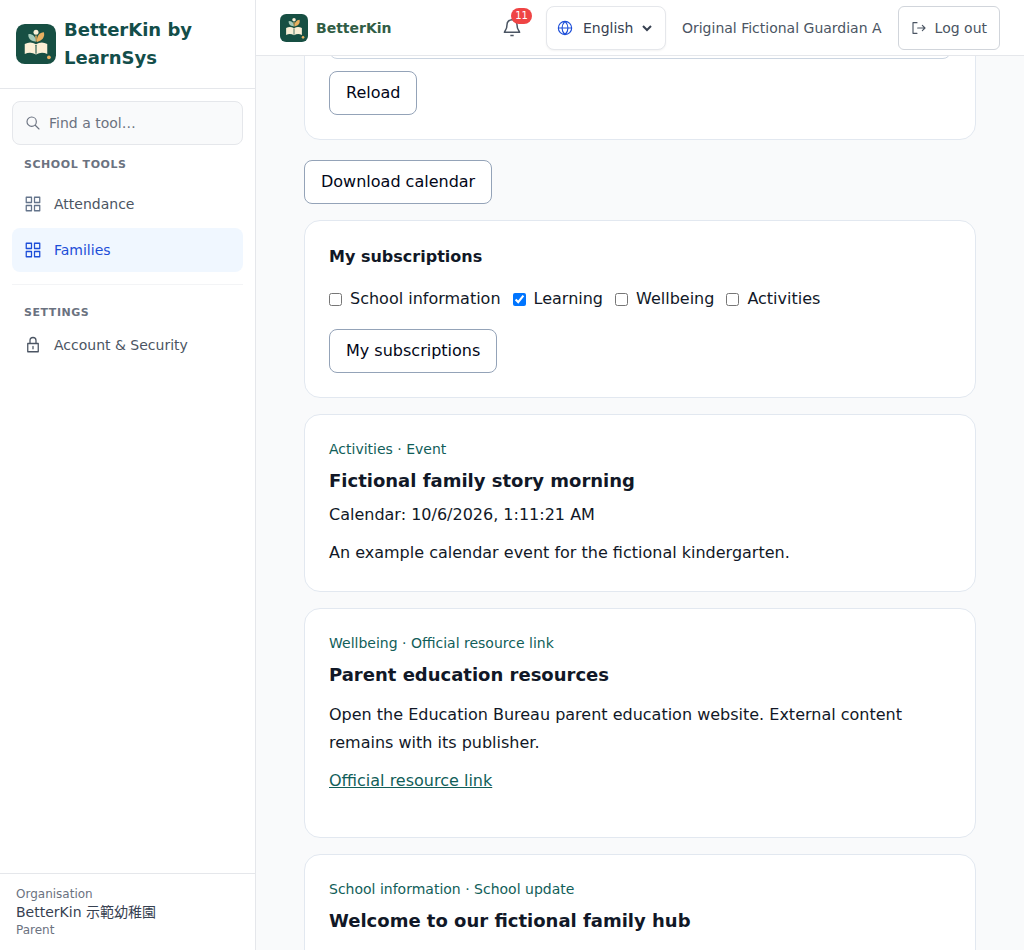Click the Attendance grid icon

[33, 204]
